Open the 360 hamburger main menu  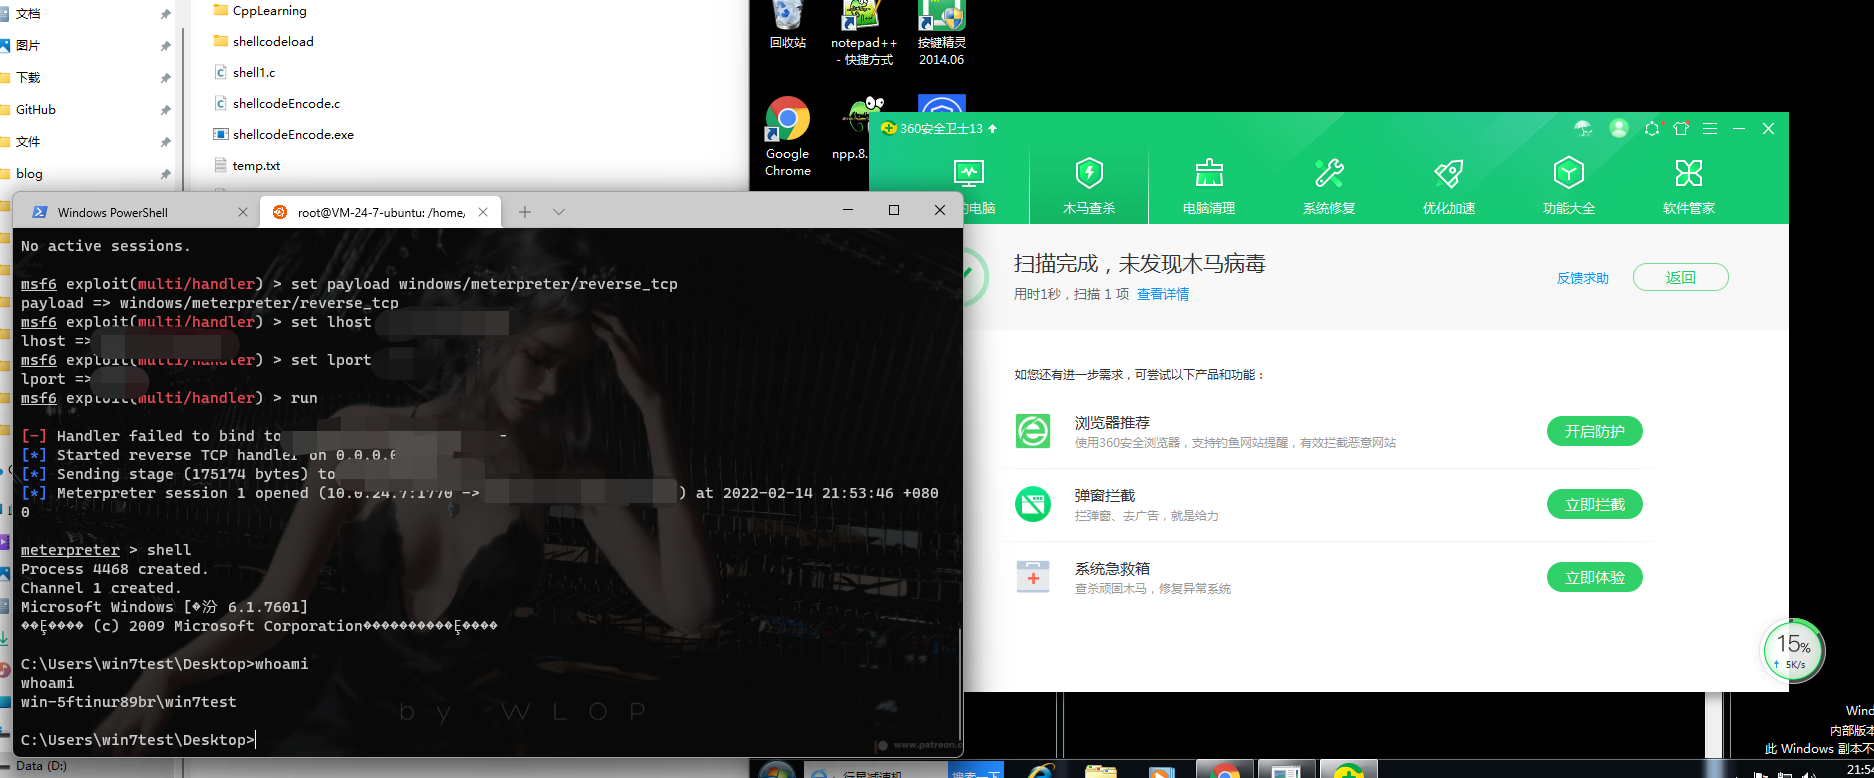pyautogui.click(x=1710, y=128)
